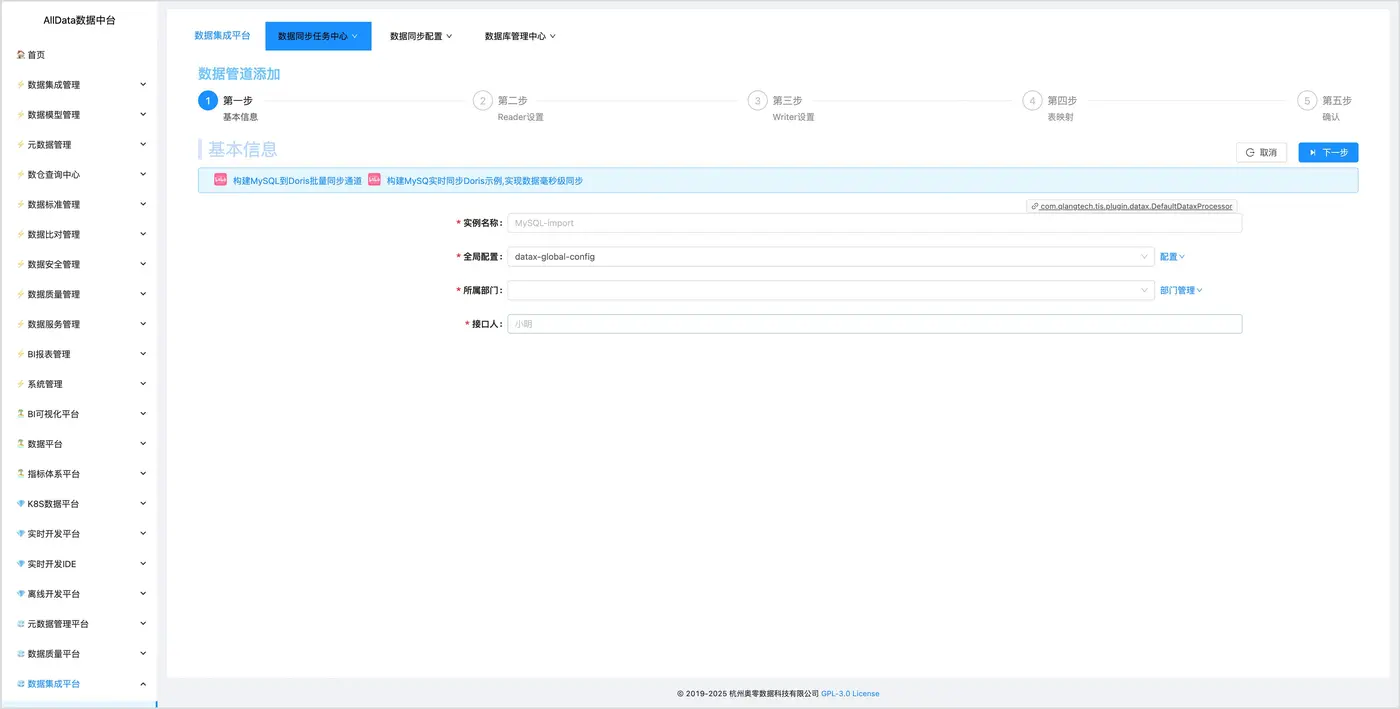Click step 3 circle for Writer设置
The height and width of the screenshot is (709, 1400).
pos(758,101)
